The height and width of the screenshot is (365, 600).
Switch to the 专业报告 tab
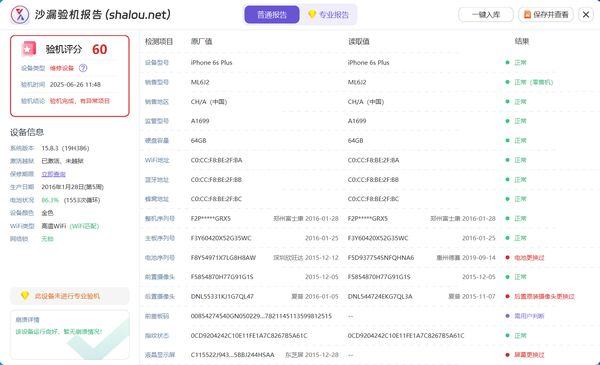click(329, 15)
